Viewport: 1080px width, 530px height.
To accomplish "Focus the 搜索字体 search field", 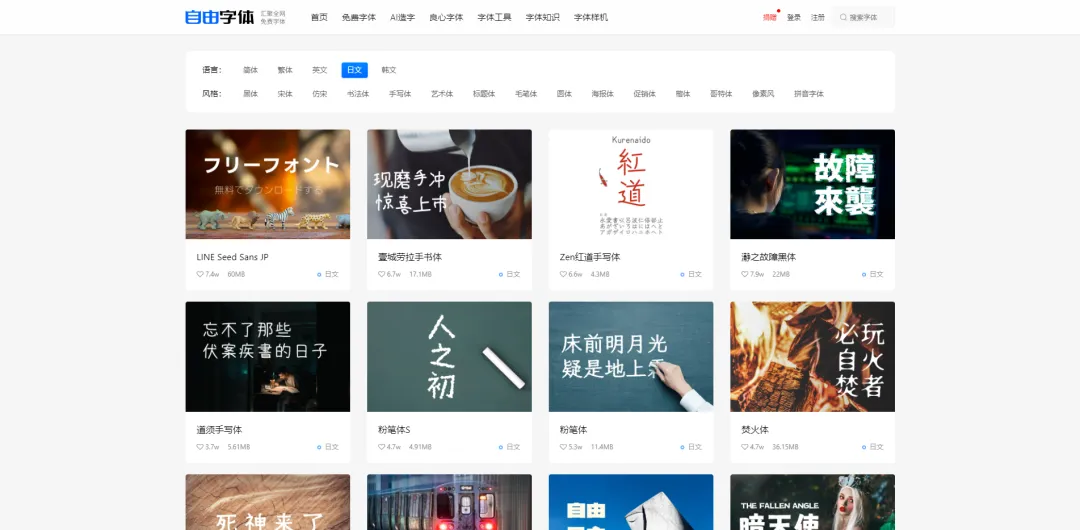I will coord(863,17).
